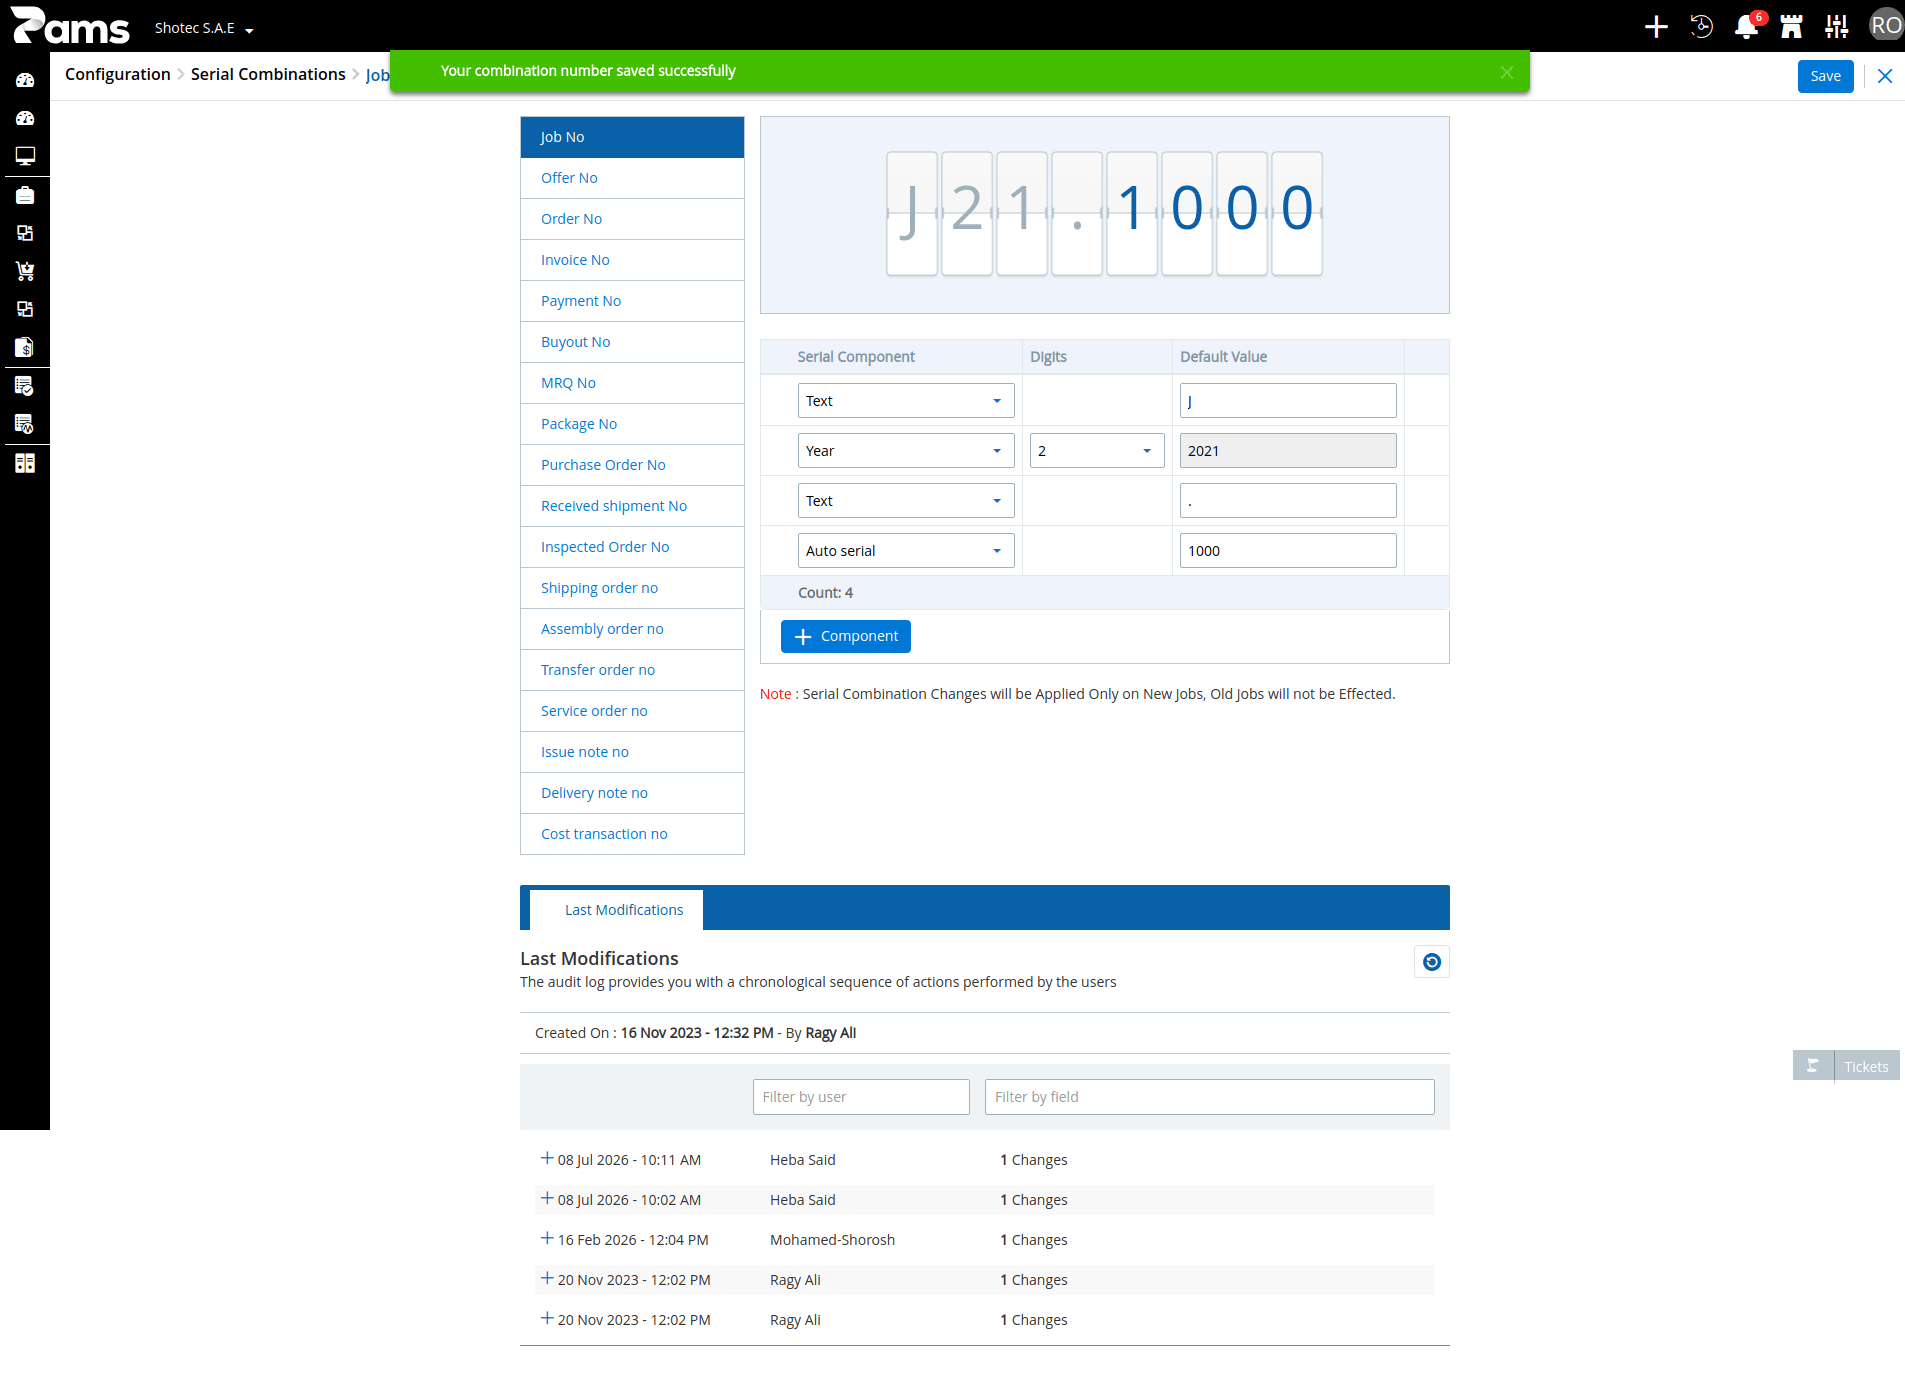
Task: Open the RO user avatar menu
Action: click(x=1886, y=26)
